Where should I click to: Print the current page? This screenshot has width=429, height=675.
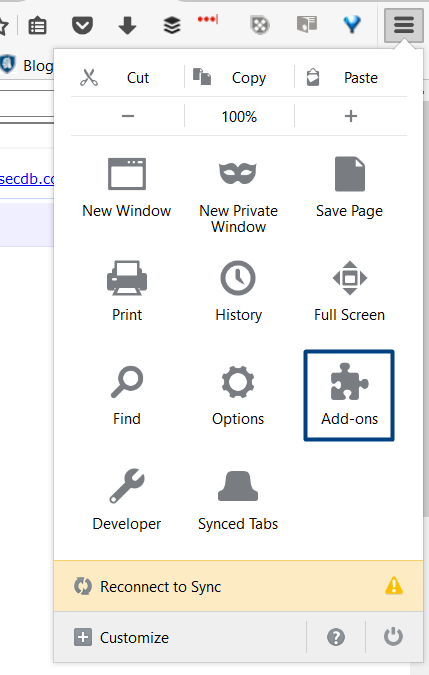(x=127, y=291)
